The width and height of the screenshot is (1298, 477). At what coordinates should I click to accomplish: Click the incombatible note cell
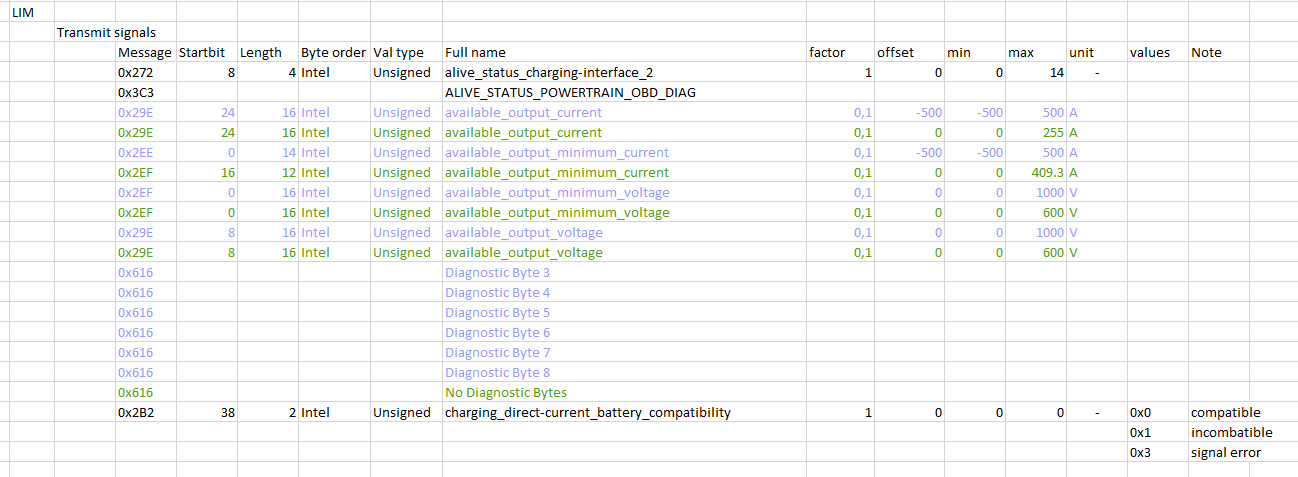click(x=1232, y=432)
